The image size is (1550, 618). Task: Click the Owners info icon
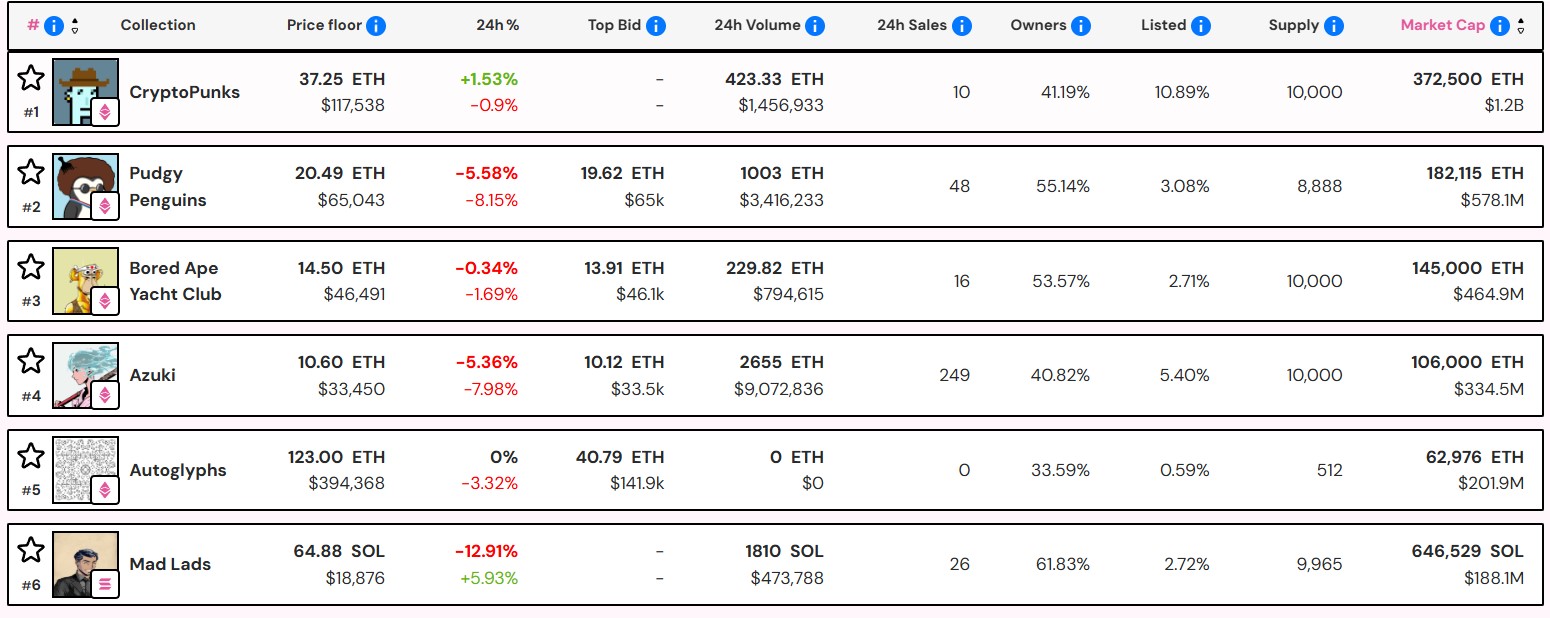pyautogui.click(x=1081, y=26)
